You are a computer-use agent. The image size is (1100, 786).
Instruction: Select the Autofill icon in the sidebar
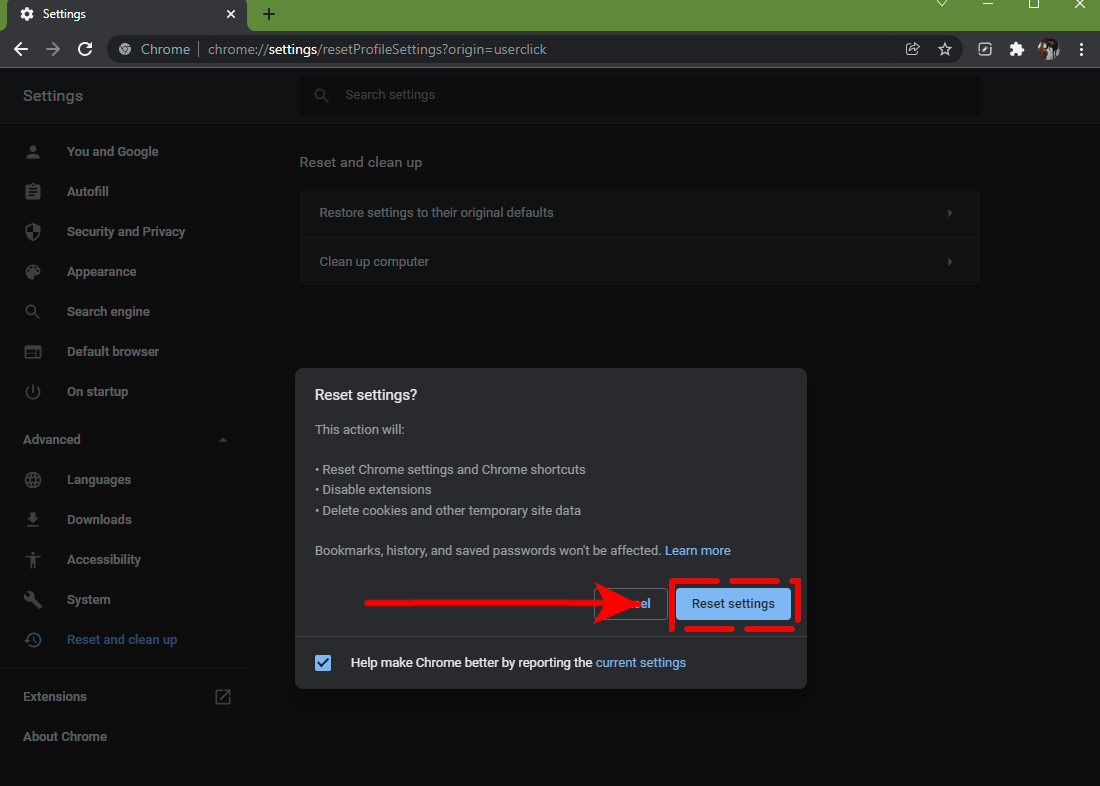point(33,191)
